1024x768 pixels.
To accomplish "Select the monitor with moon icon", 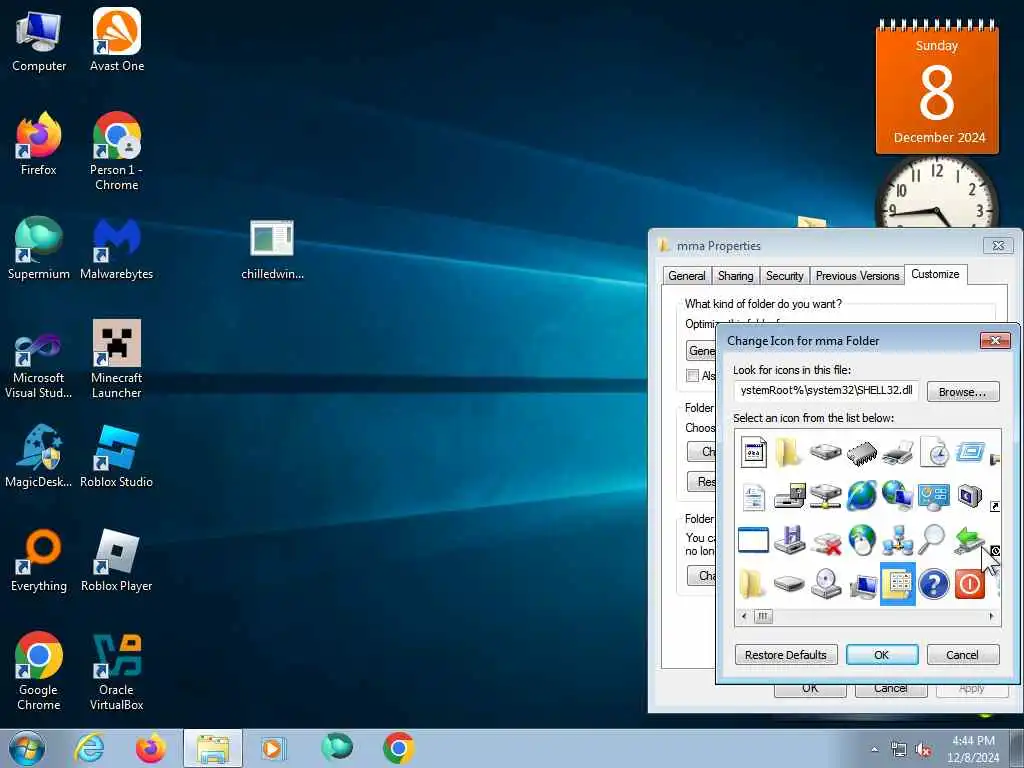I will [970, 496].
